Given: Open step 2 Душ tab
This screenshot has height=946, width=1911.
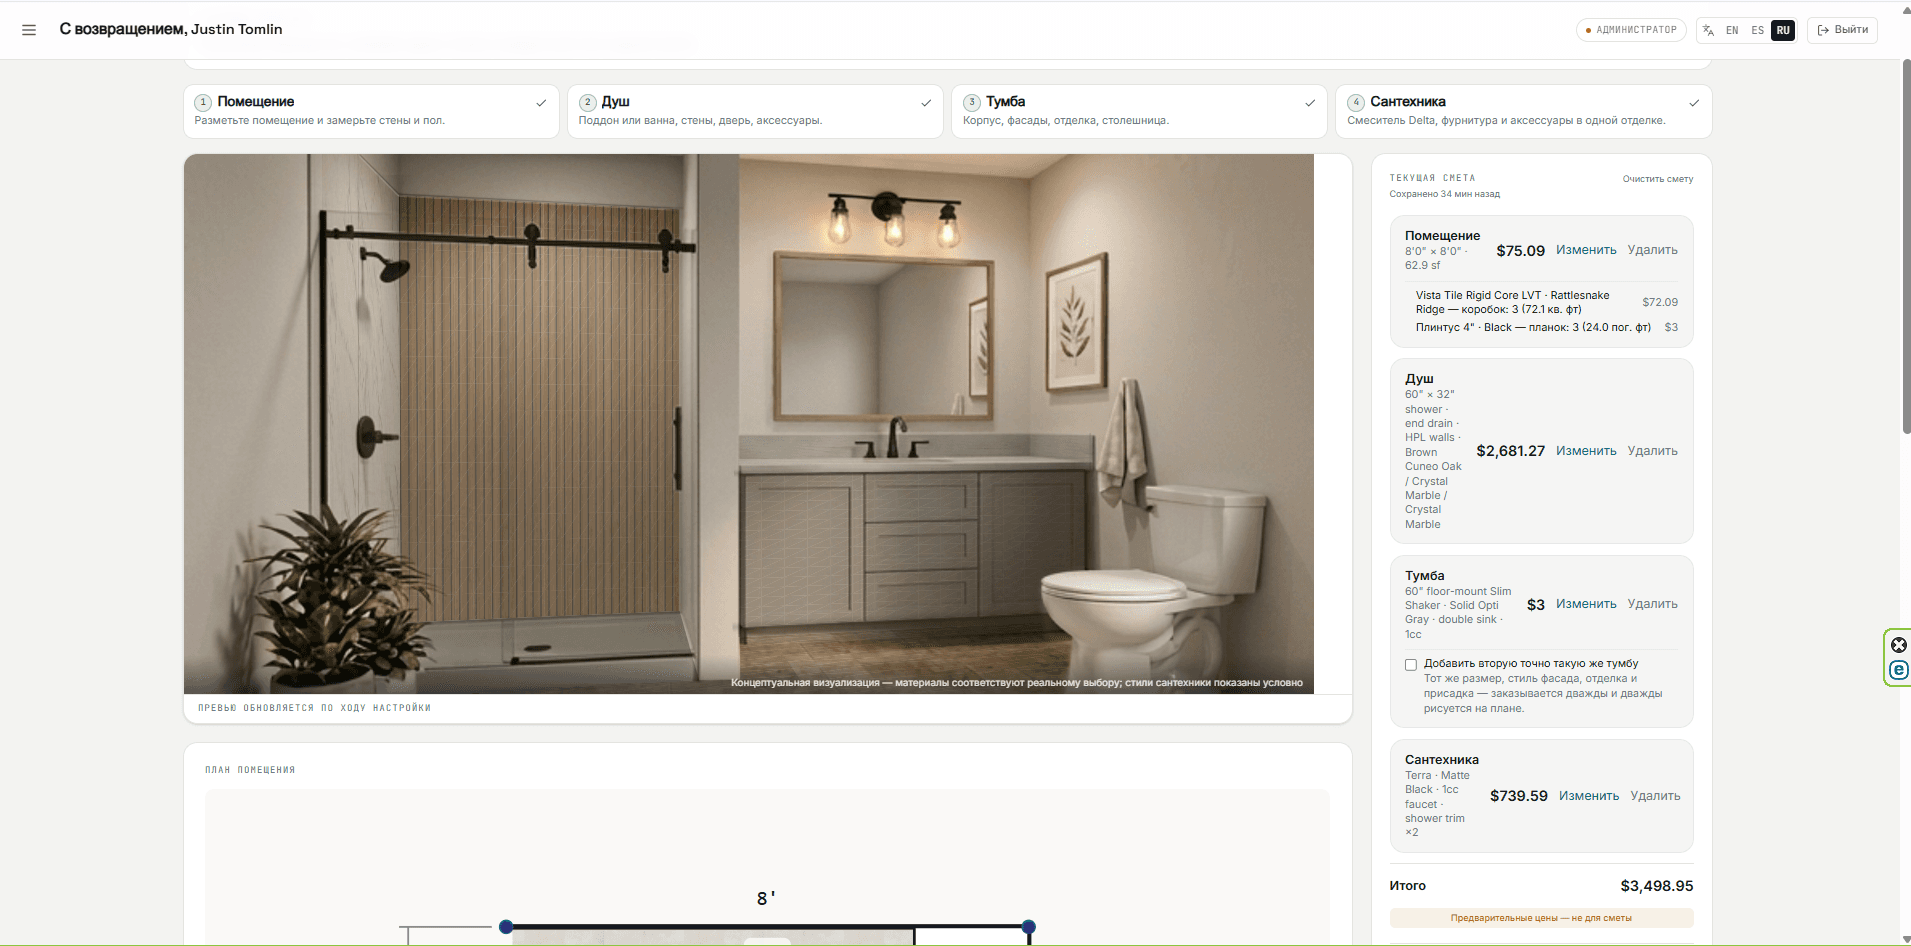Looking at the screenshot, I should point(755,111).
